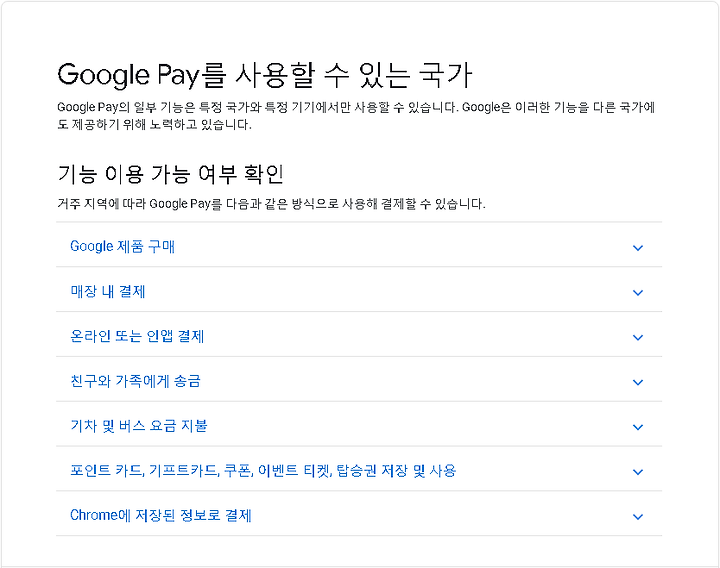Expand 'Chrome에 저장된 정보로 결제' section
Viewport: 720px width, 568px height.
tap(359, 514)
